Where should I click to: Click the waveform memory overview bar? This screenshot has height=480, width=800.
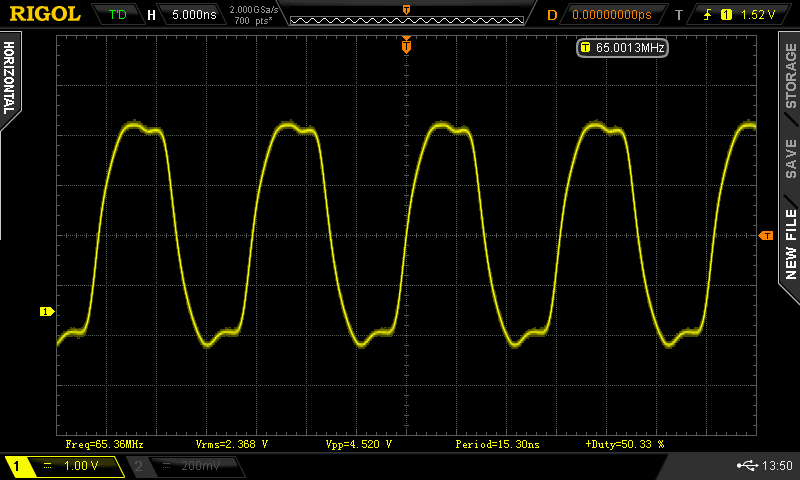pyautogui.click(x=406, y=15)
